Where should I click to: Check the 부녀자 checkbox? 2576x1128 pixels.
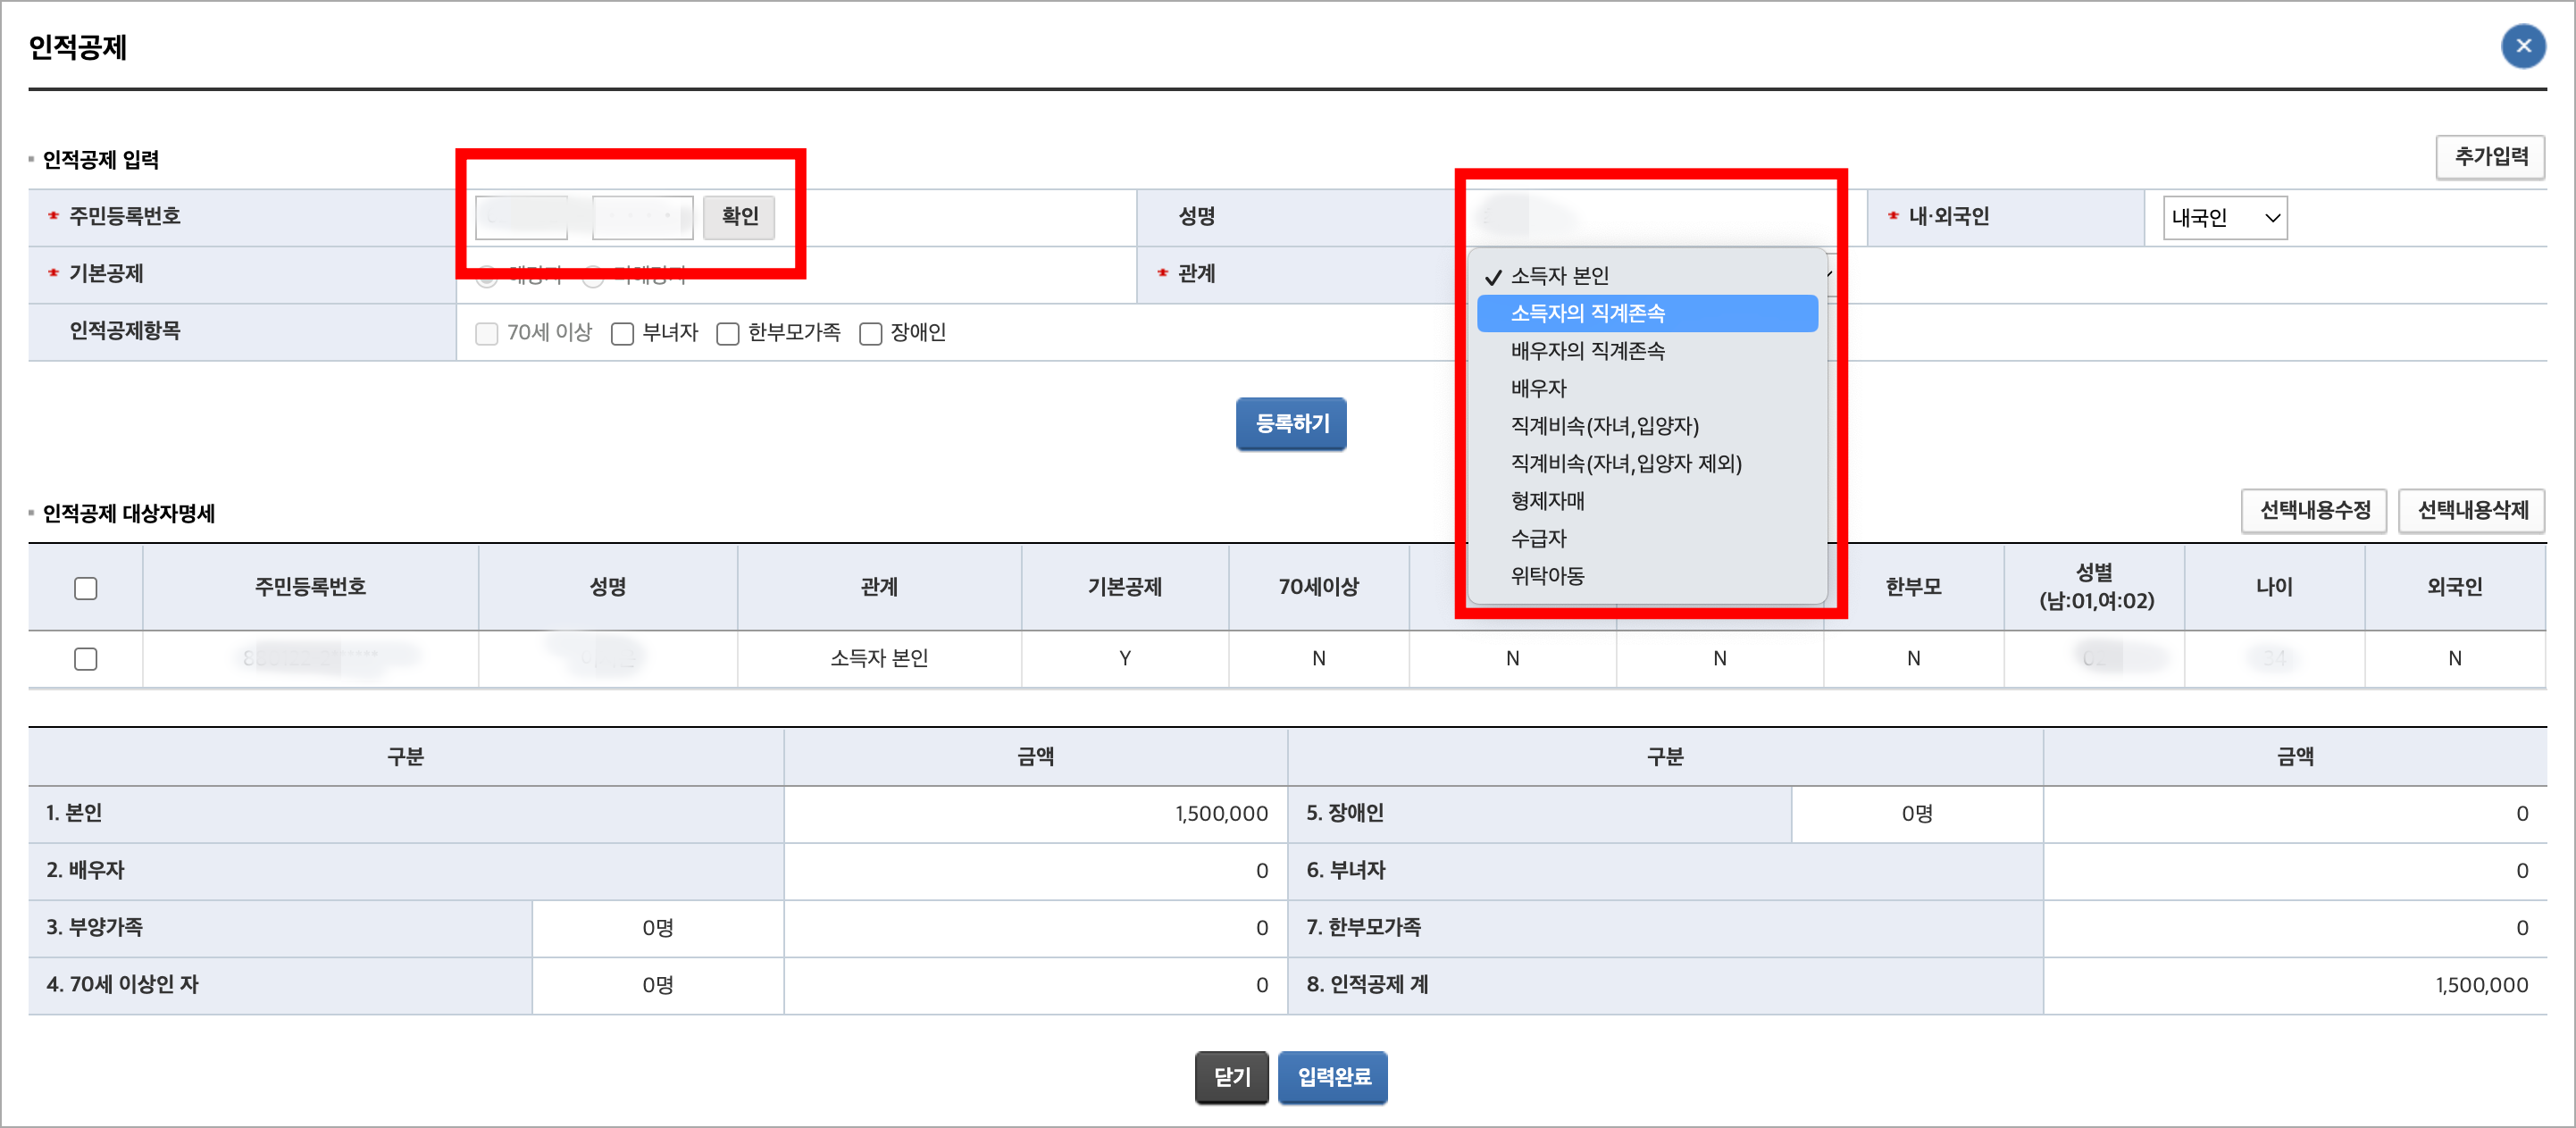point(623,333)
